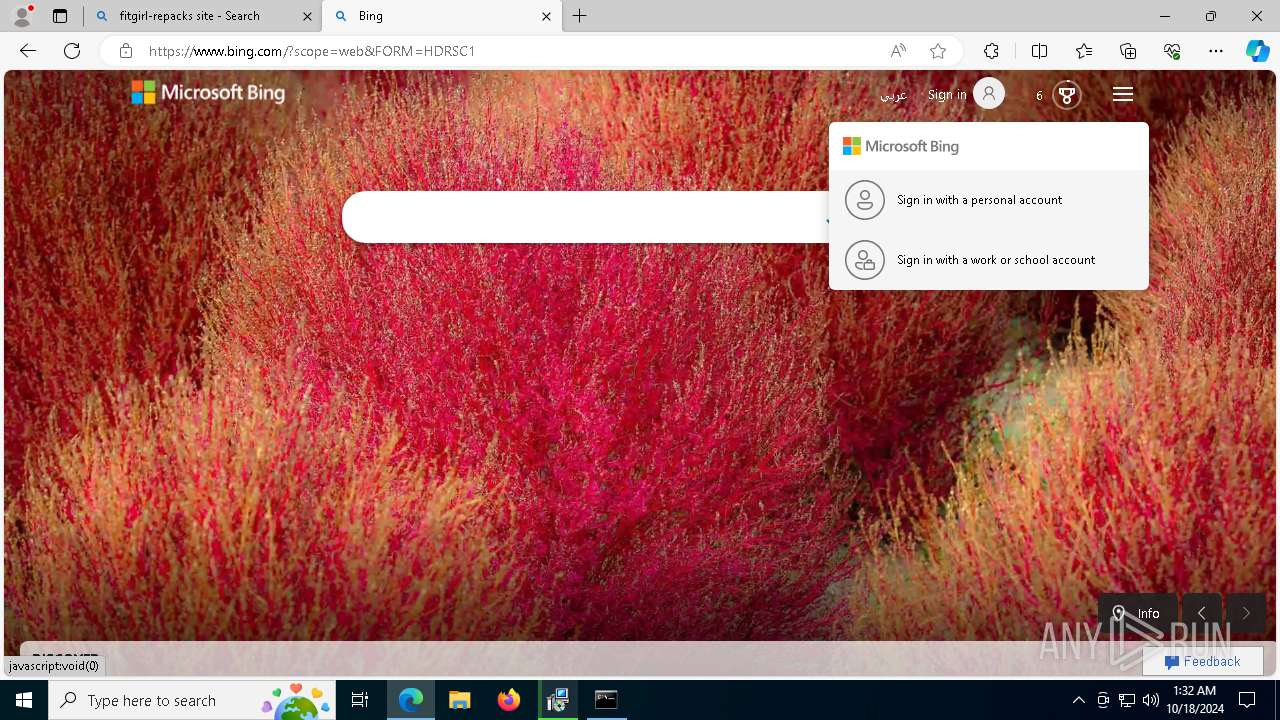This screenshot has width=1280, height=720.
Task: Open Task View on taskbar
Action: point(360,700)
